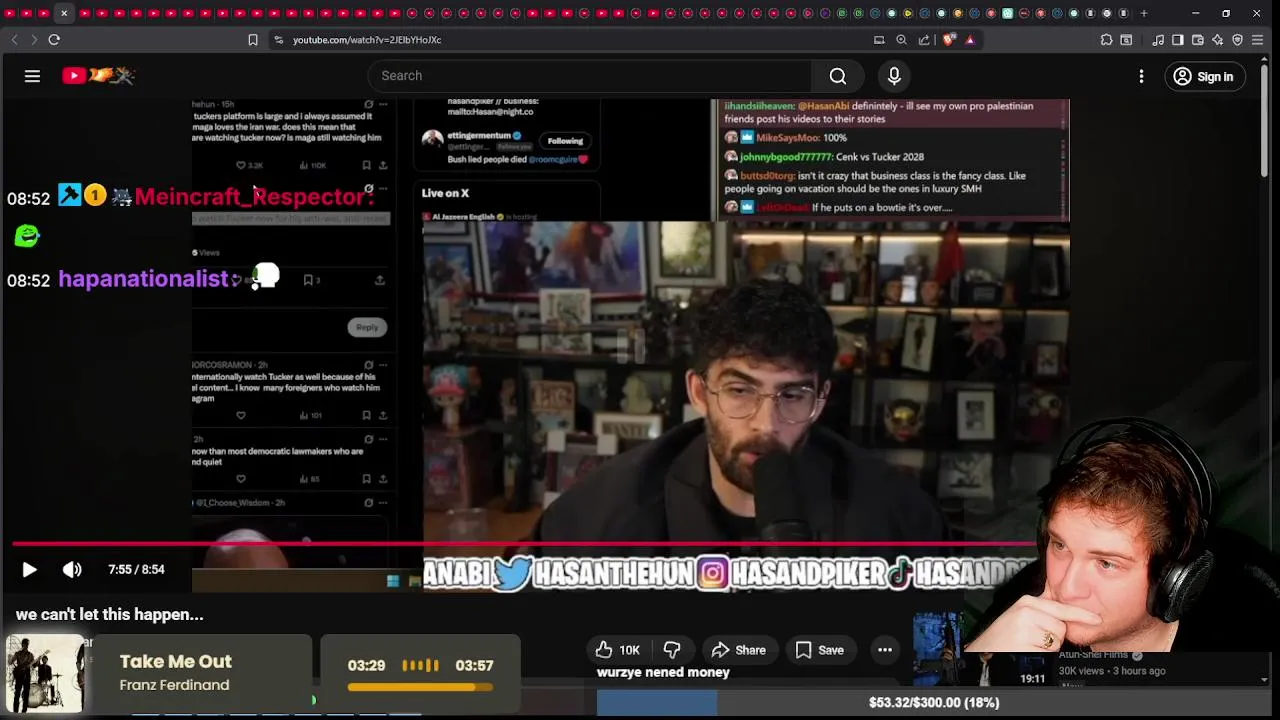This screenshot has height=720, width=1280.
Task: Open the Share dialog for this video
Action: pos(738,650)
